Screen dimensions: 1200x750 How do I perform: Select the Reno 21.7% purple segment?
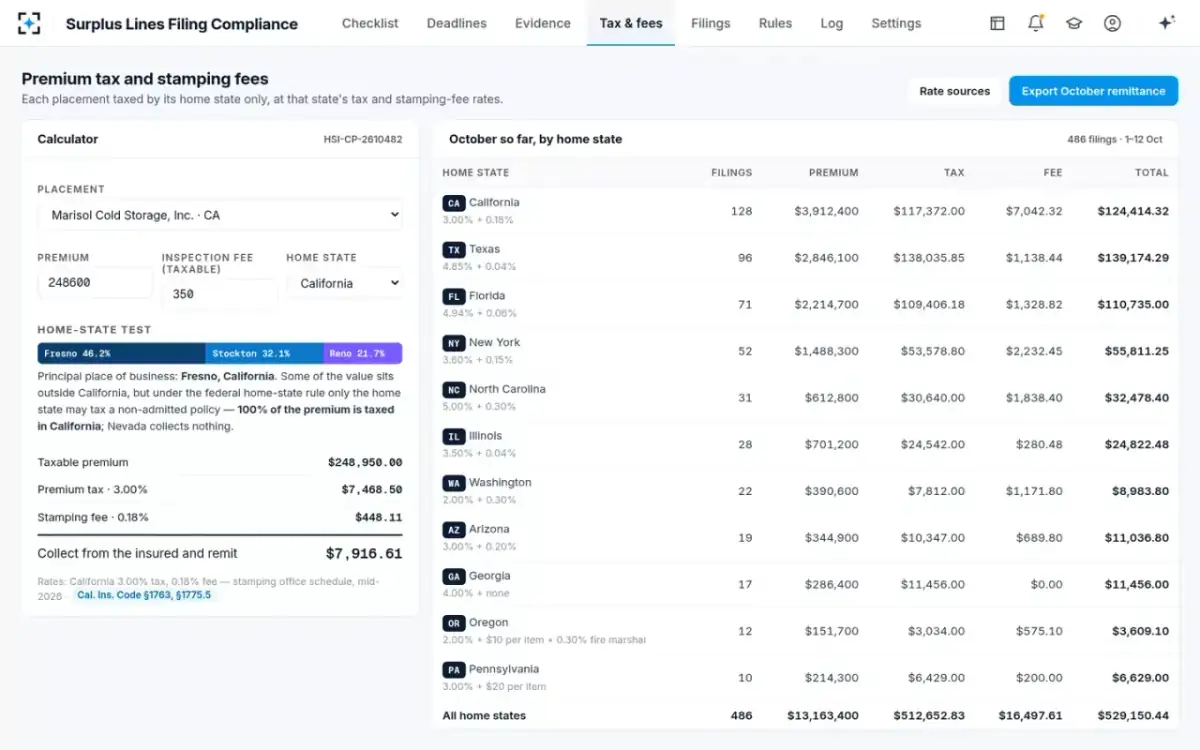coord(363,353)
